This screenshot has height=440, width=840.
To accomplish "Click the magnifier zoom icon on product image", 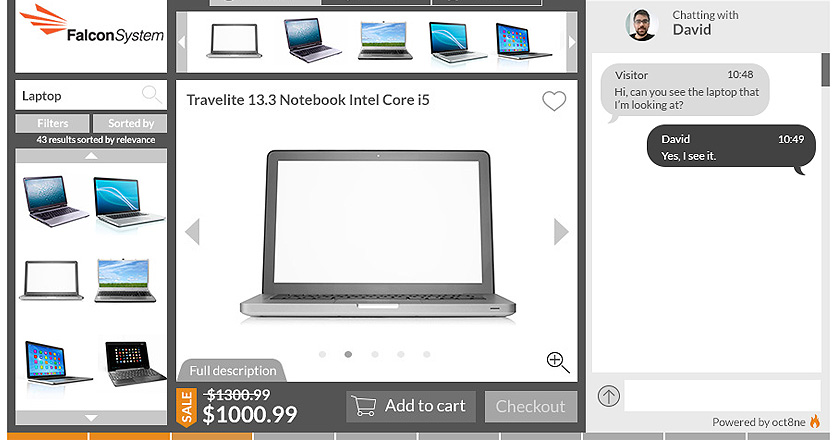I will click(558, 362).
